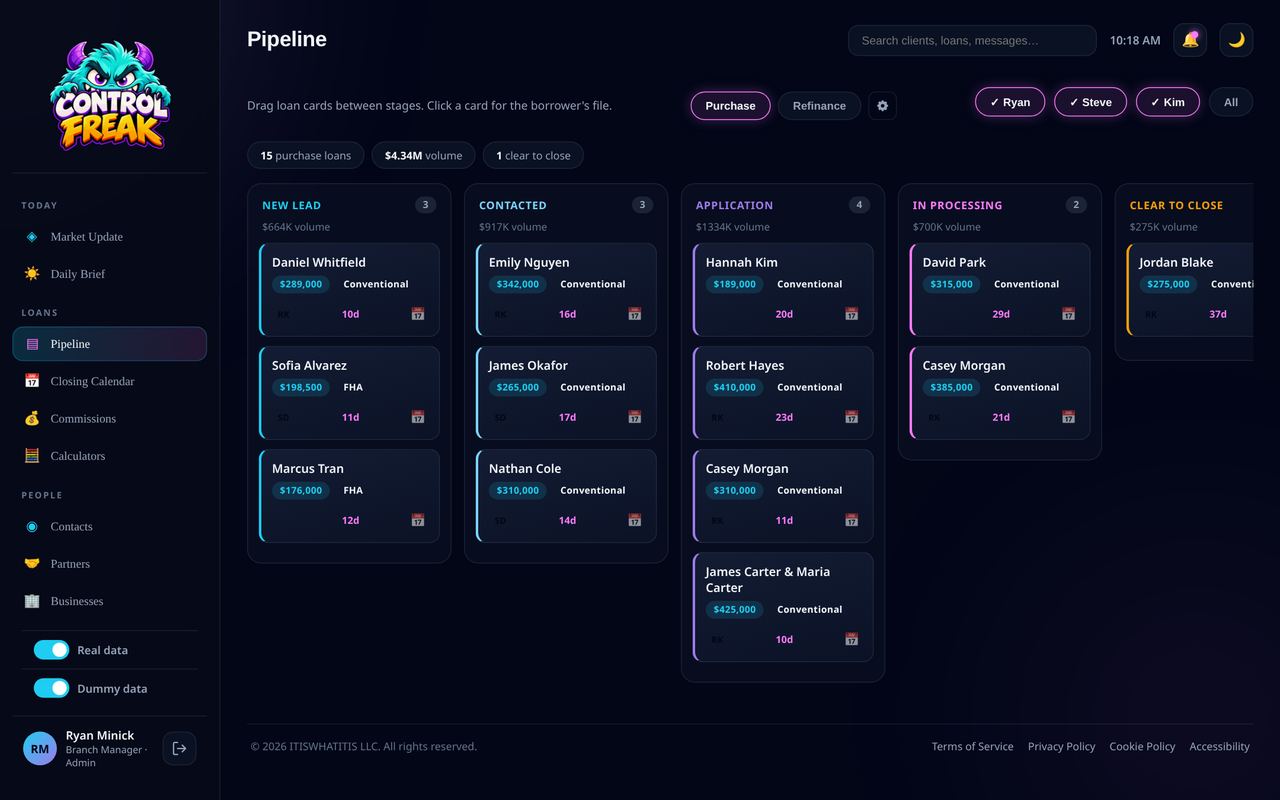The width and height of the screenshot is (1280, 800).
Task: Click the Calculators abacus icon
Action: pos(32,456)
